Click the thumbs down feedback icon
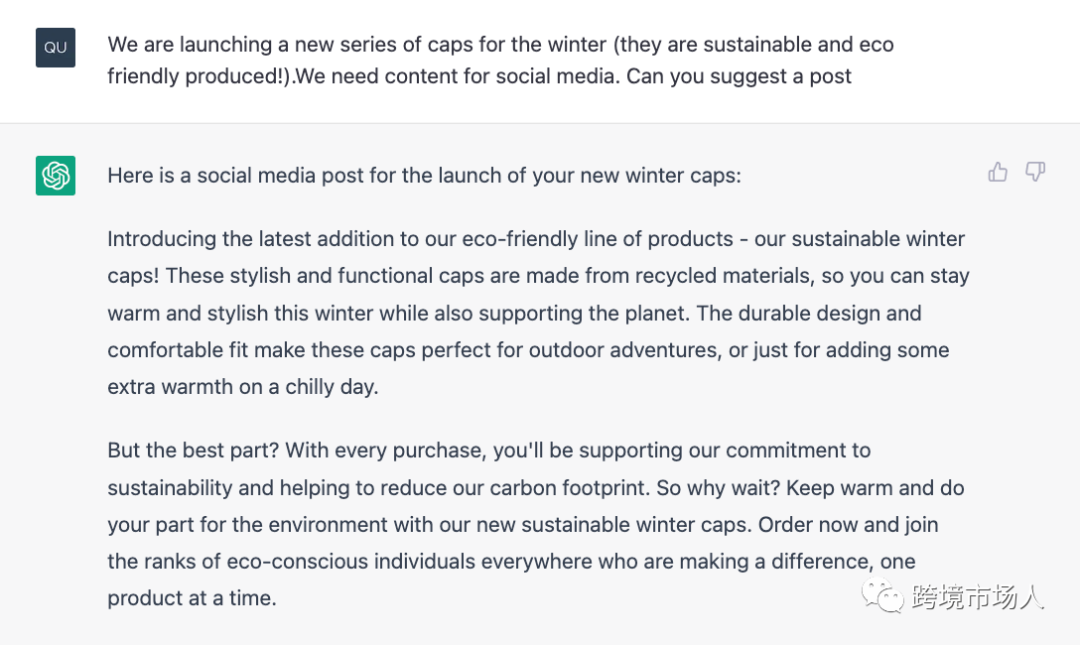Image resolution: width=1080 pixels, height=645 pixels. point(1036,173)
